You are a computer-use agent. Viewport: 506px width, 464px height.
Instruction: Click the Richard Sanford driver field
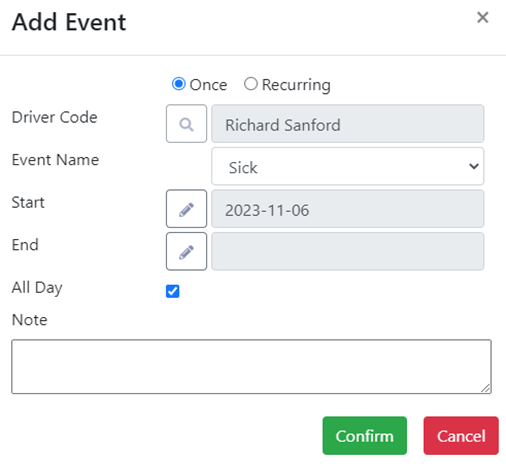[x=348, y=124]
